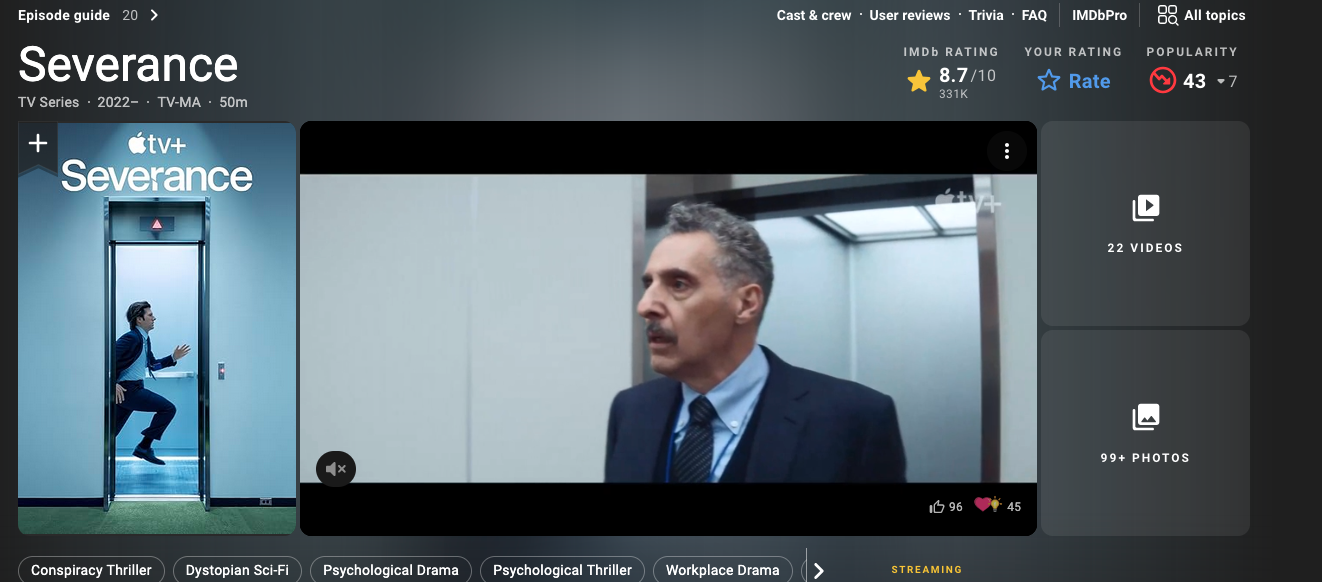The width and height of the screenshot is (1322, 582).
Task: Click the 331K ratings count
Action: pyautogui.click(x=953, y=94)
